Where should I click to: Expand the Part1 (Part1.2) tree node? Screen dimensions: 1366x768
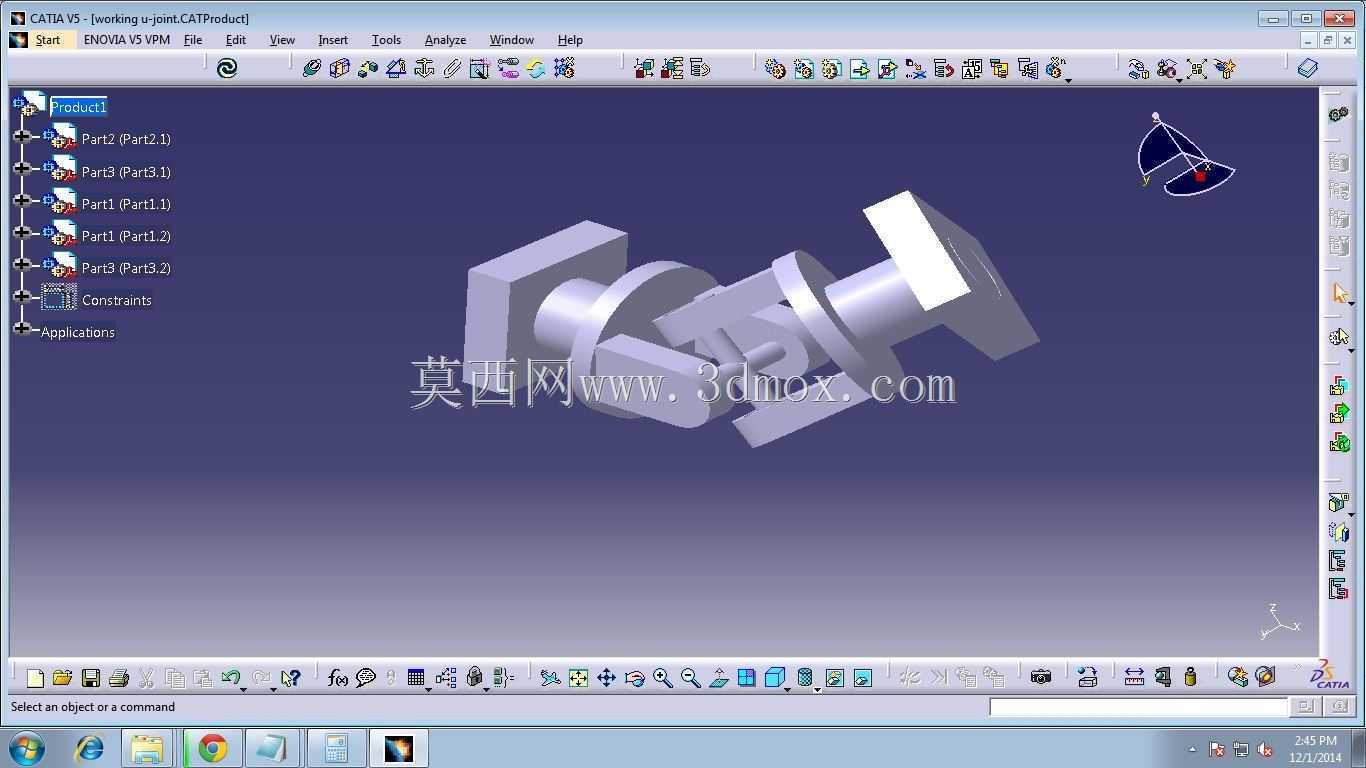tap(22, 233)
